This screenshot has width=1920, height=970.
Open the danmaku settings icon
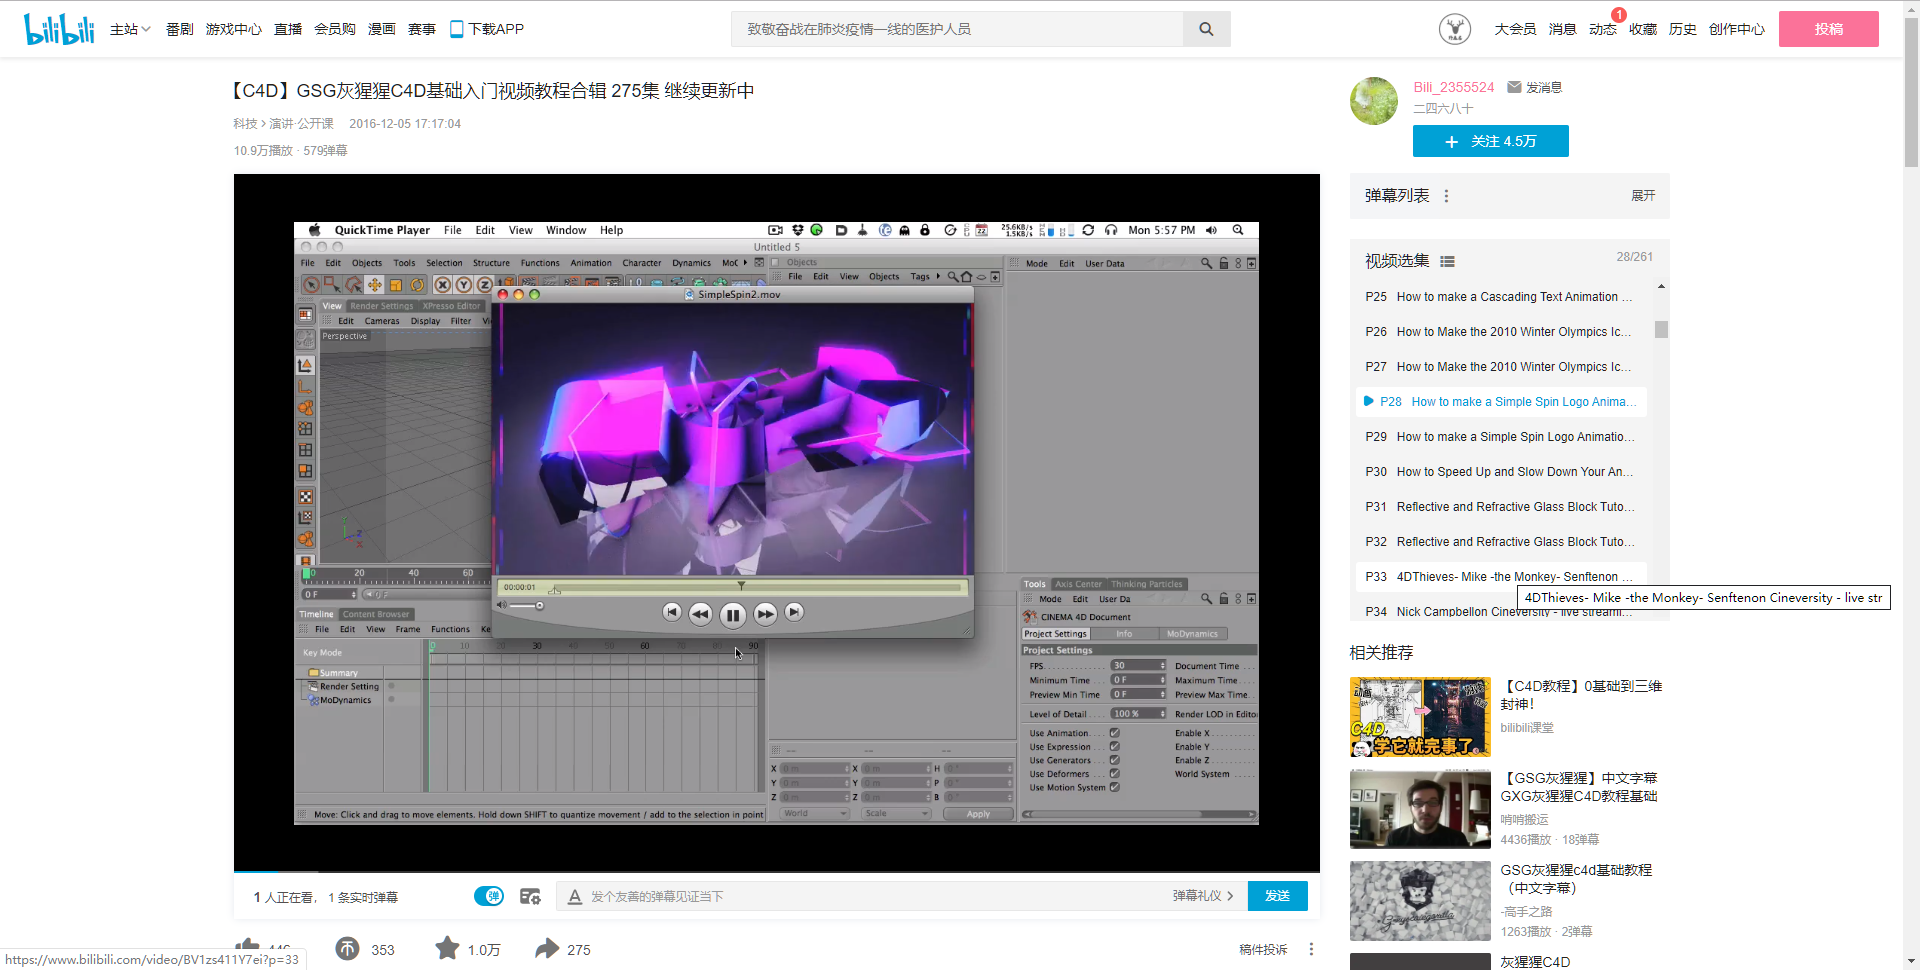pos(530,896)
